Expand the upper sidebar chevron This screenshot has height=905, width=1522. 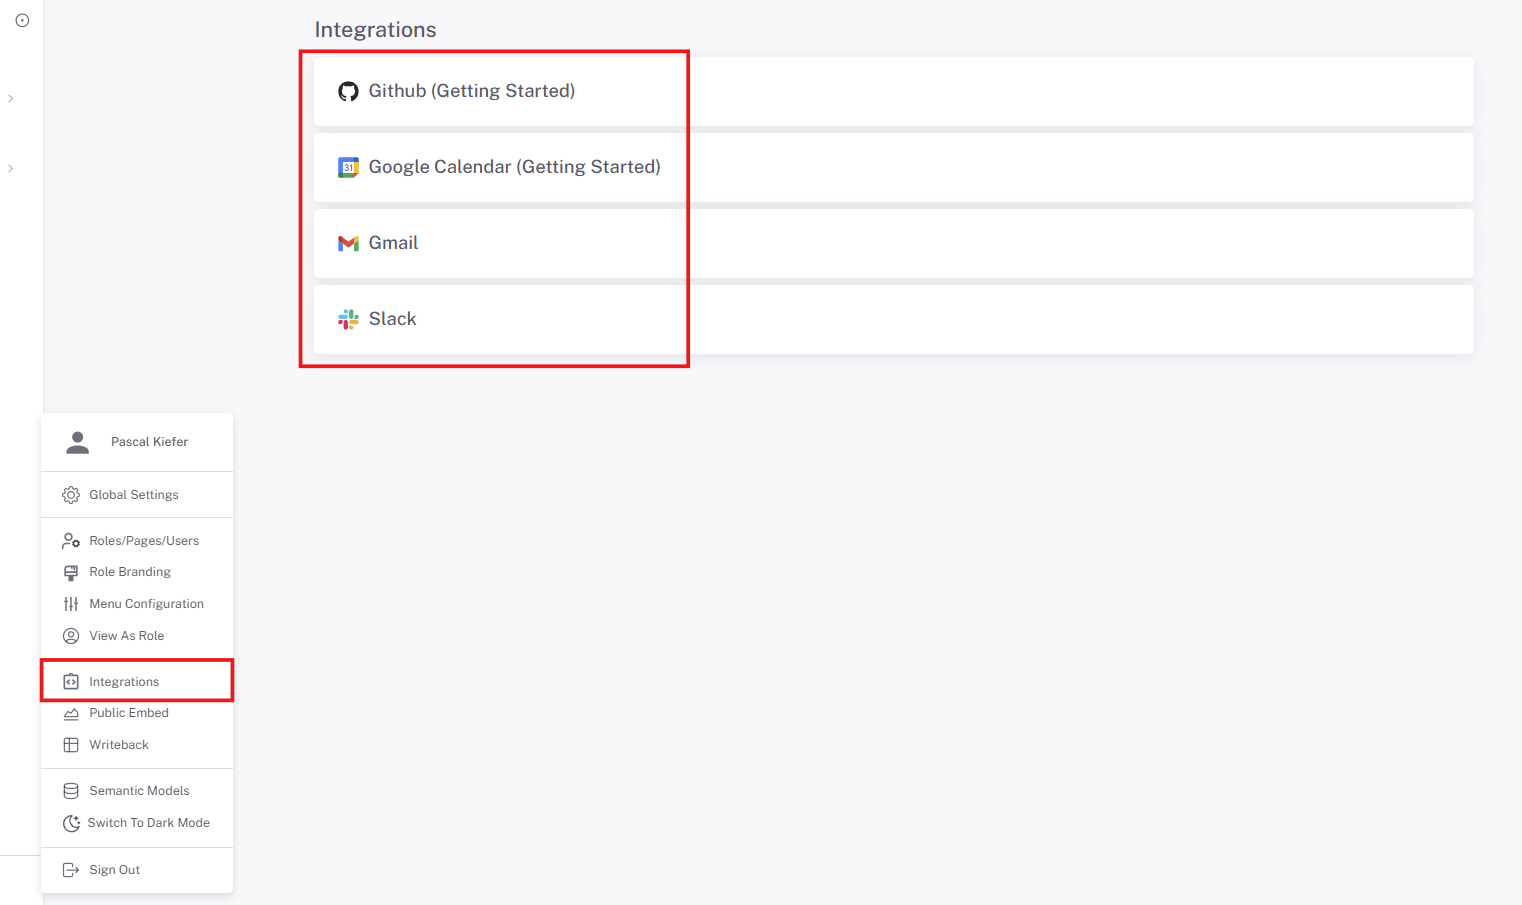(10, 98)
